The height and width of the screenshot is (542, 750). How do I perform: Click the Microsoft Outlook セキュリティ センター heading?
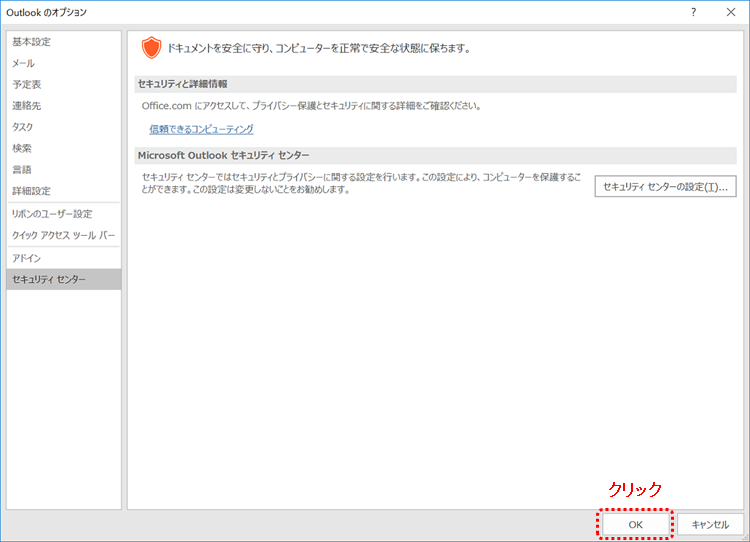(x=223, y=155)
